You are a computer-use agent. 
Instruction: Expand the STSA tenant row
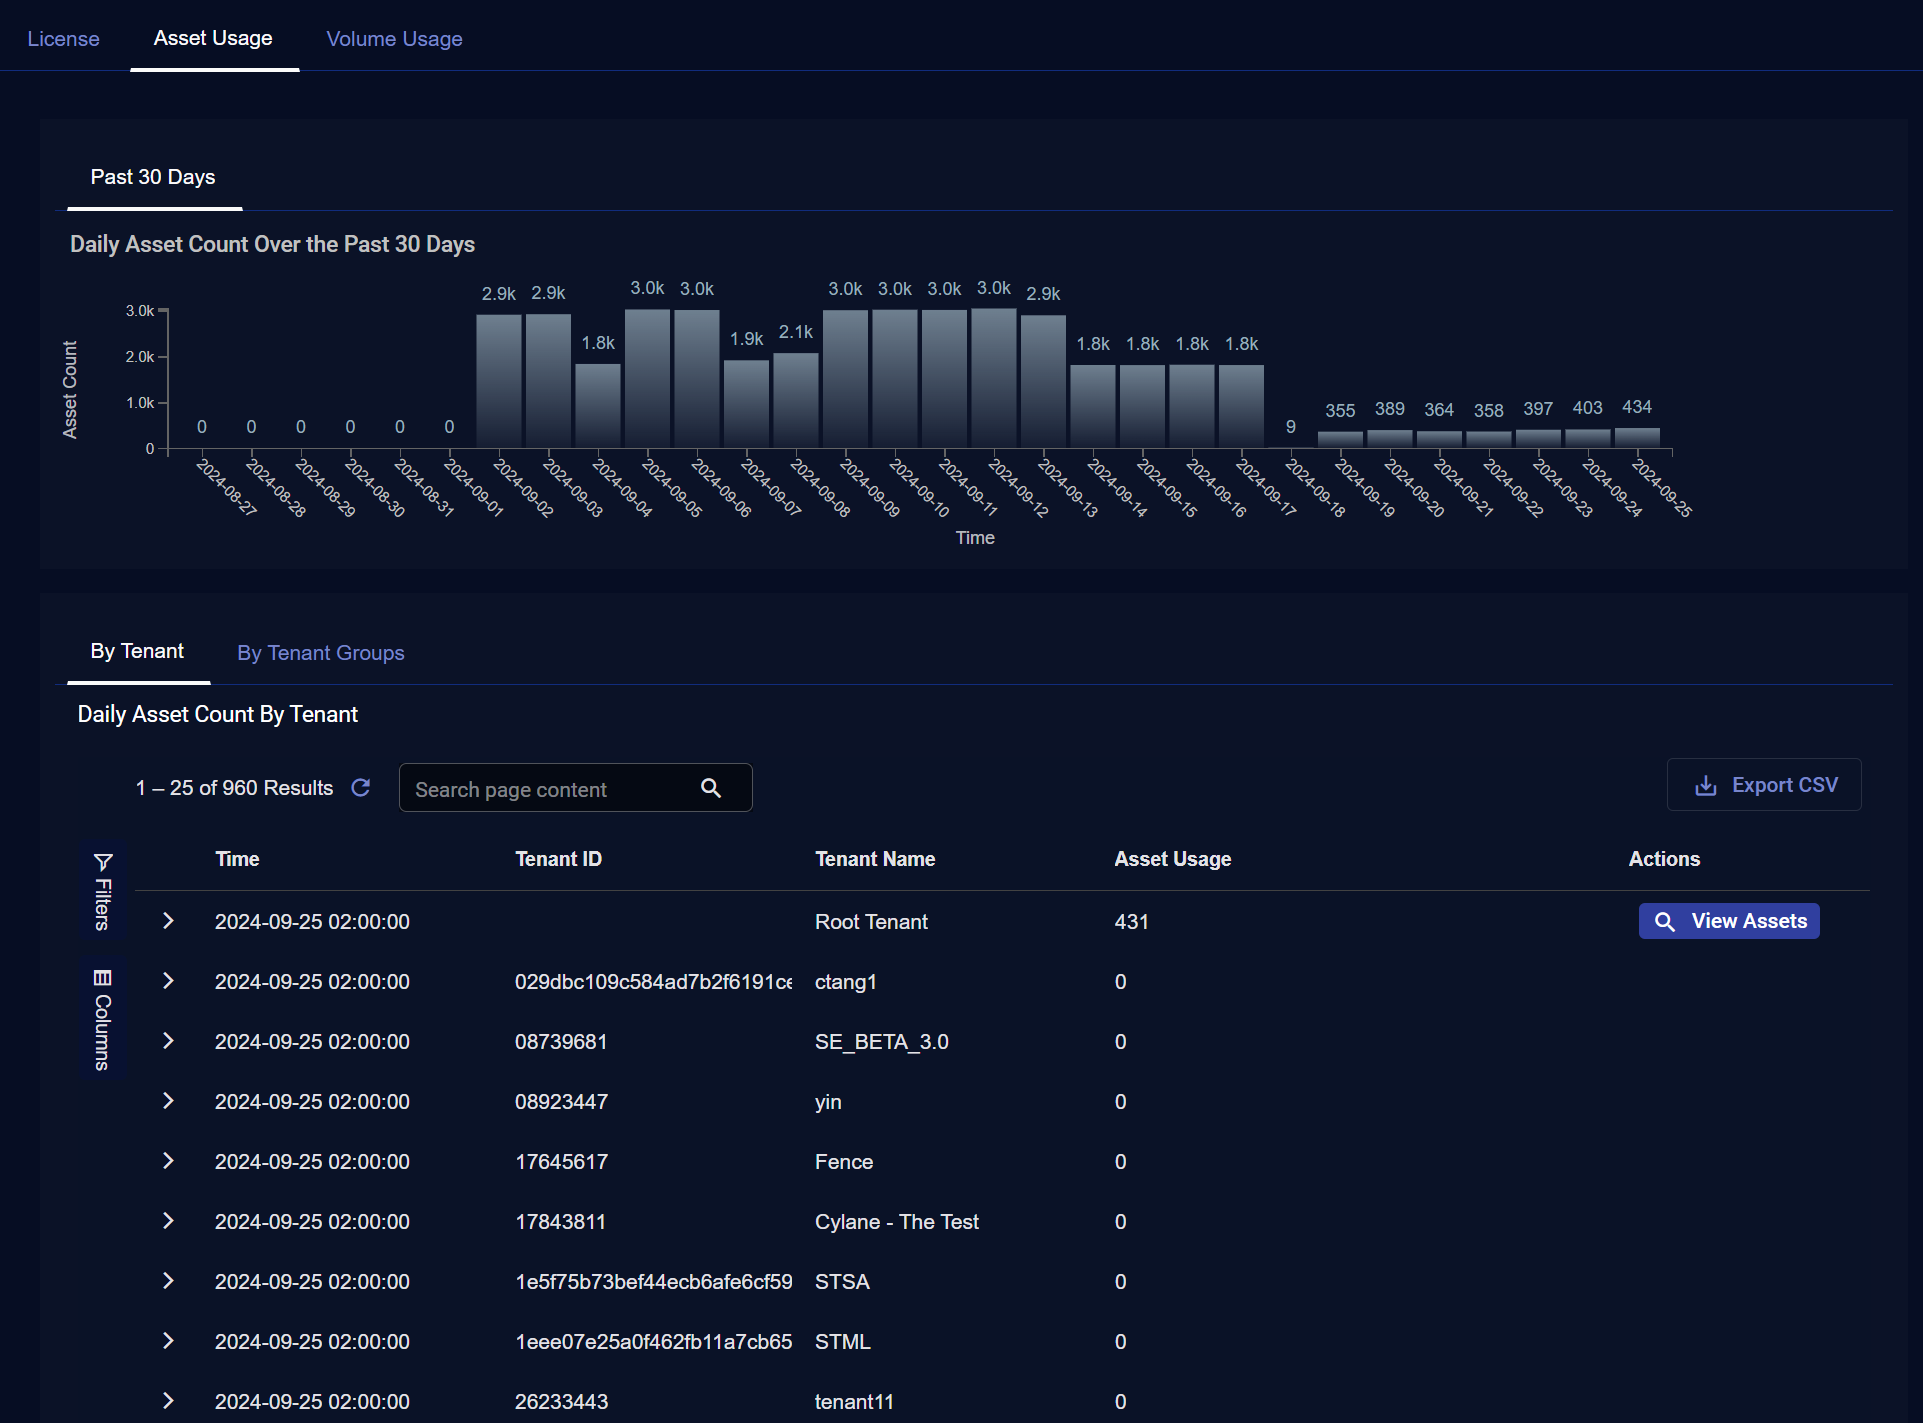[168, 1281]
